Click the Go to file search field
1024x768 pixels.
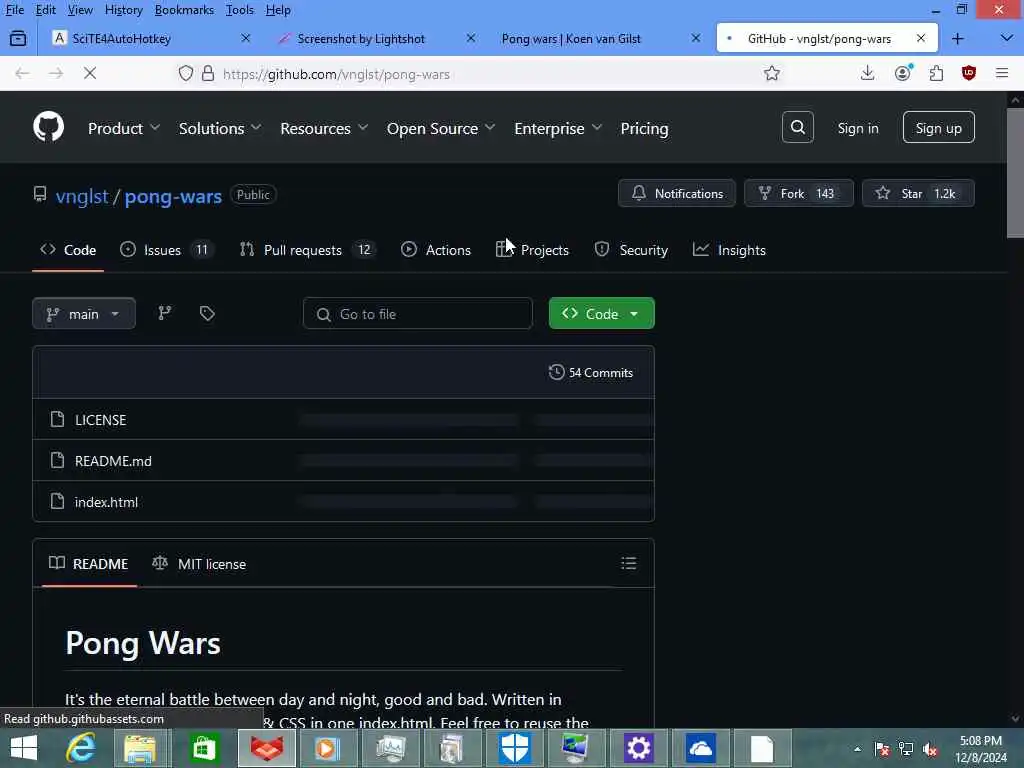coord(417,313)
